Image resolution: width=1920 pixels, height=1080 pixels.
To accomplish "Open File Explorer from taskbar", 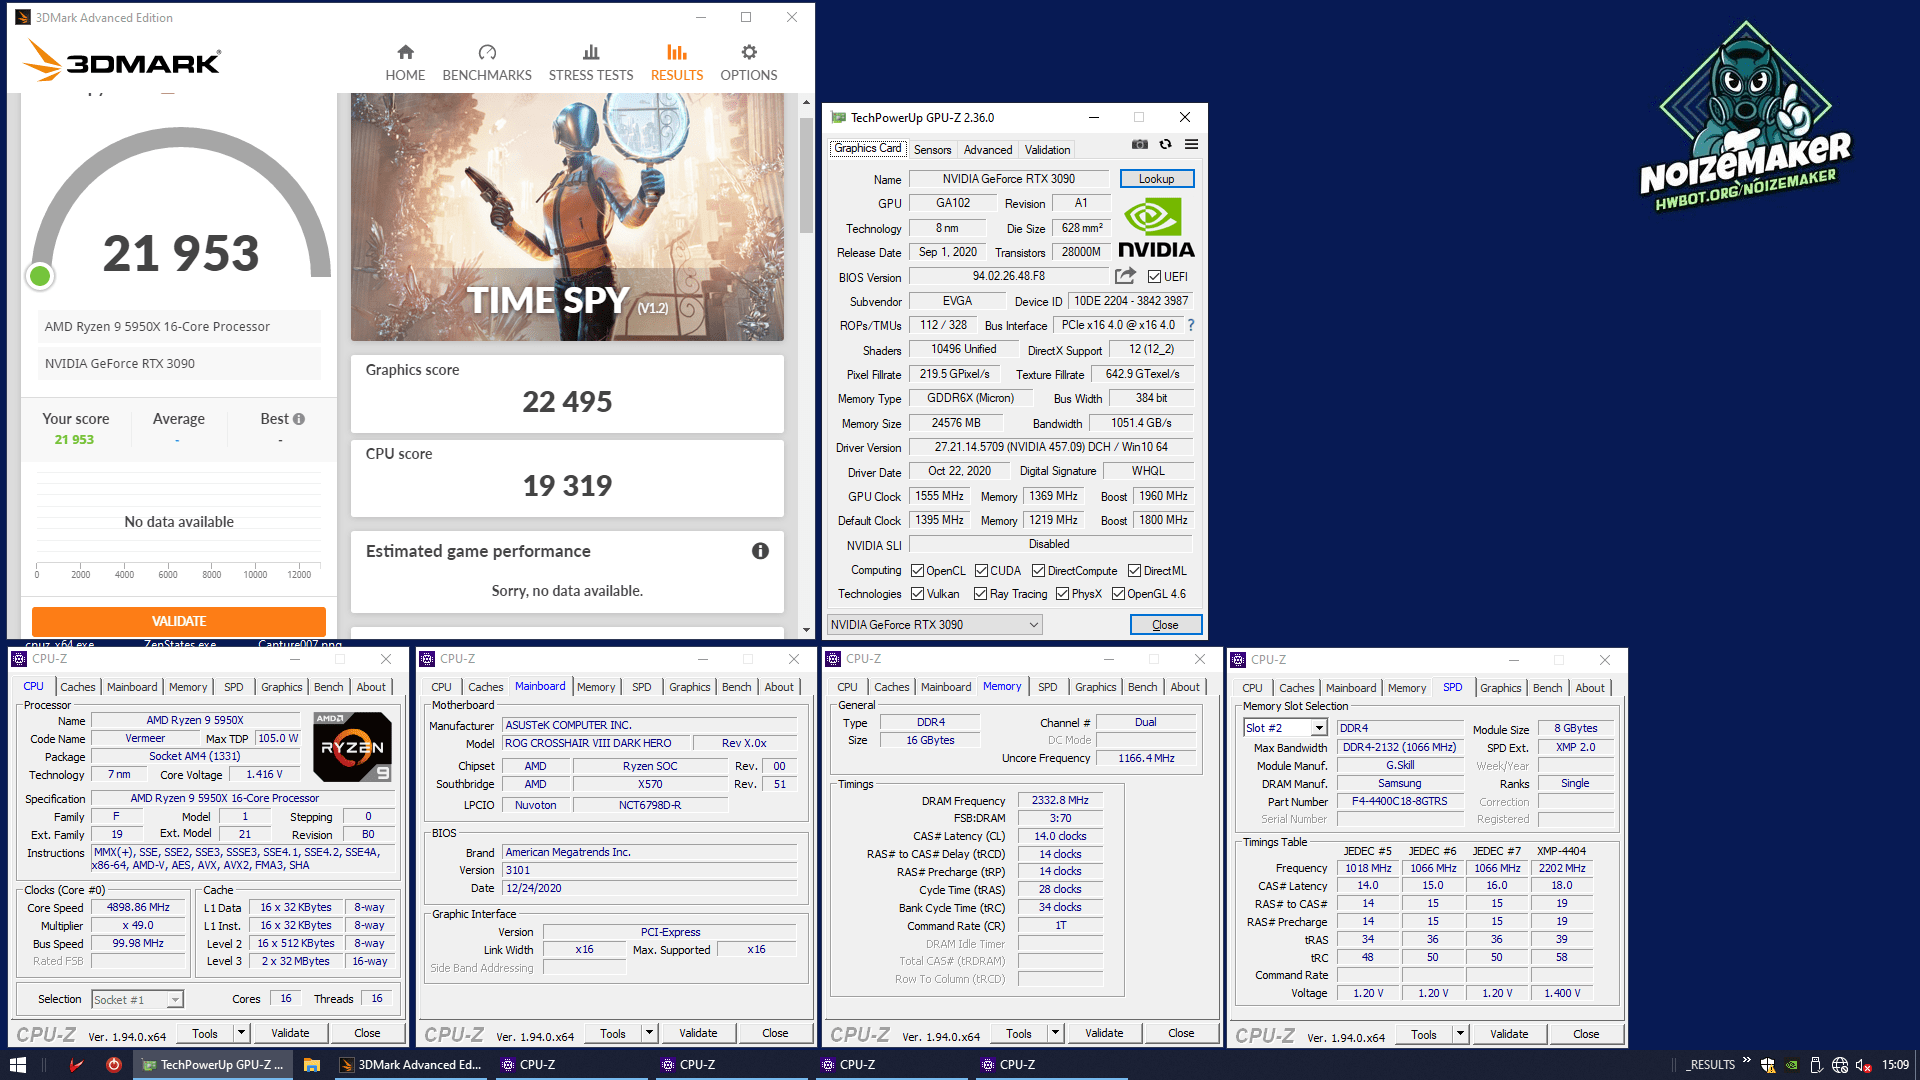I will (x=312, y=1065).
